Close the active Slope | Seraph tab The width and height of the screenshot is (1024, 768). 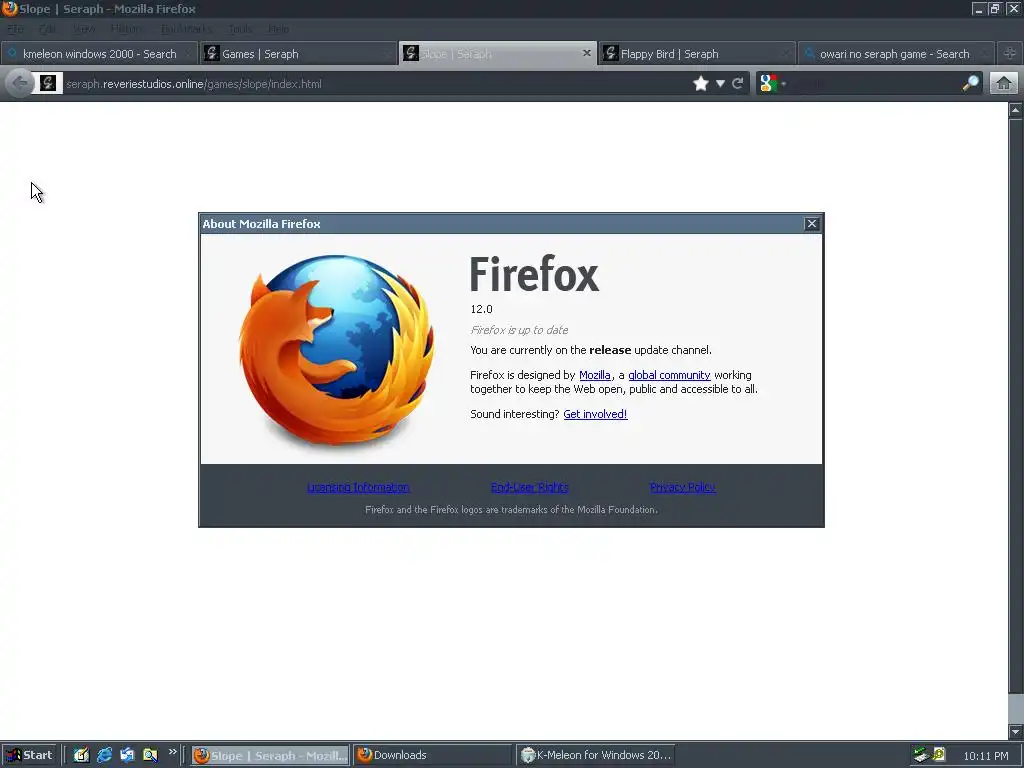pos(586,54)
